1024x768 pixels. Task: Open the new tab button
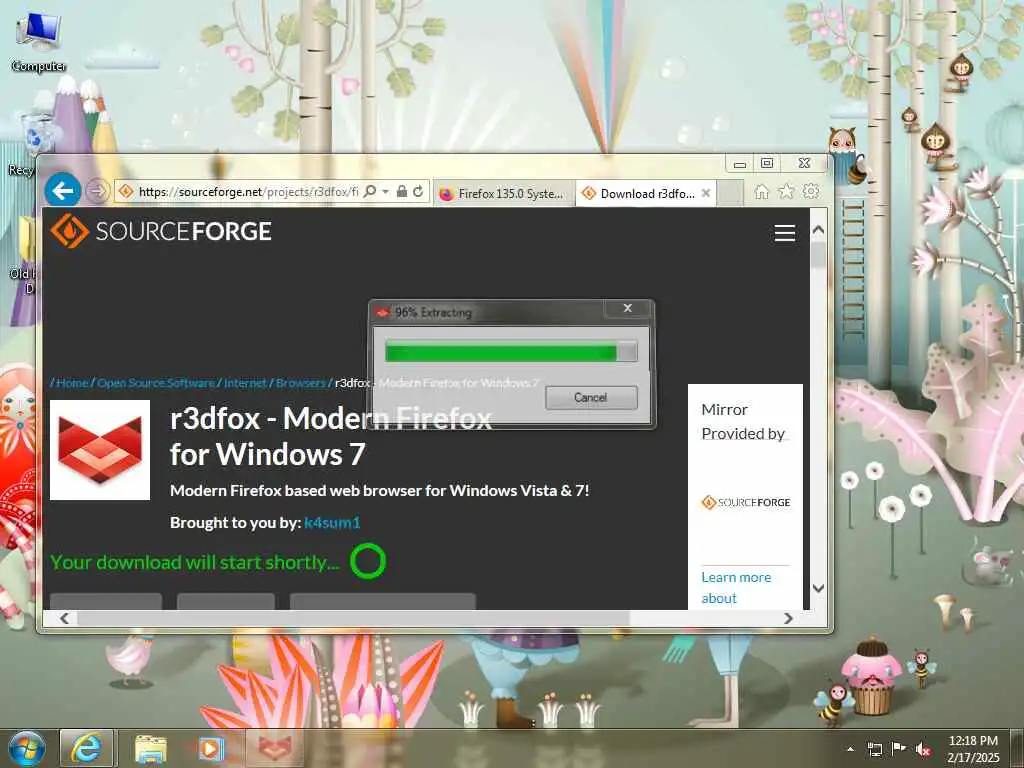coord(730,193)
